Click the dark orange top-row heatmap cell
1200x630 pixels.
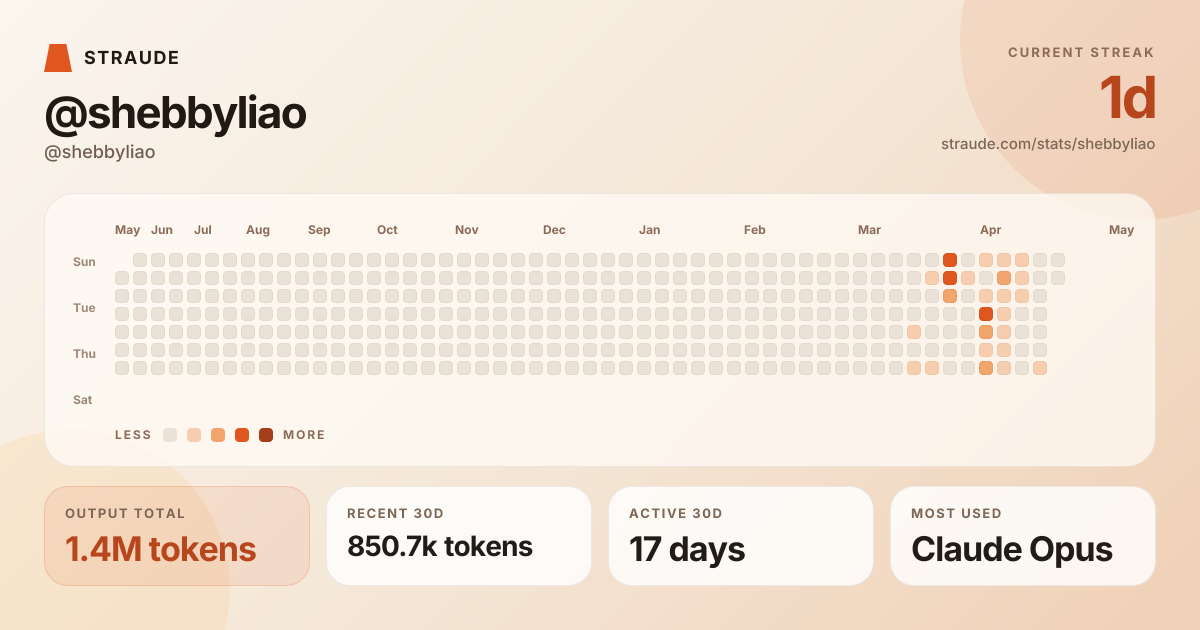(x=950, y=260)
